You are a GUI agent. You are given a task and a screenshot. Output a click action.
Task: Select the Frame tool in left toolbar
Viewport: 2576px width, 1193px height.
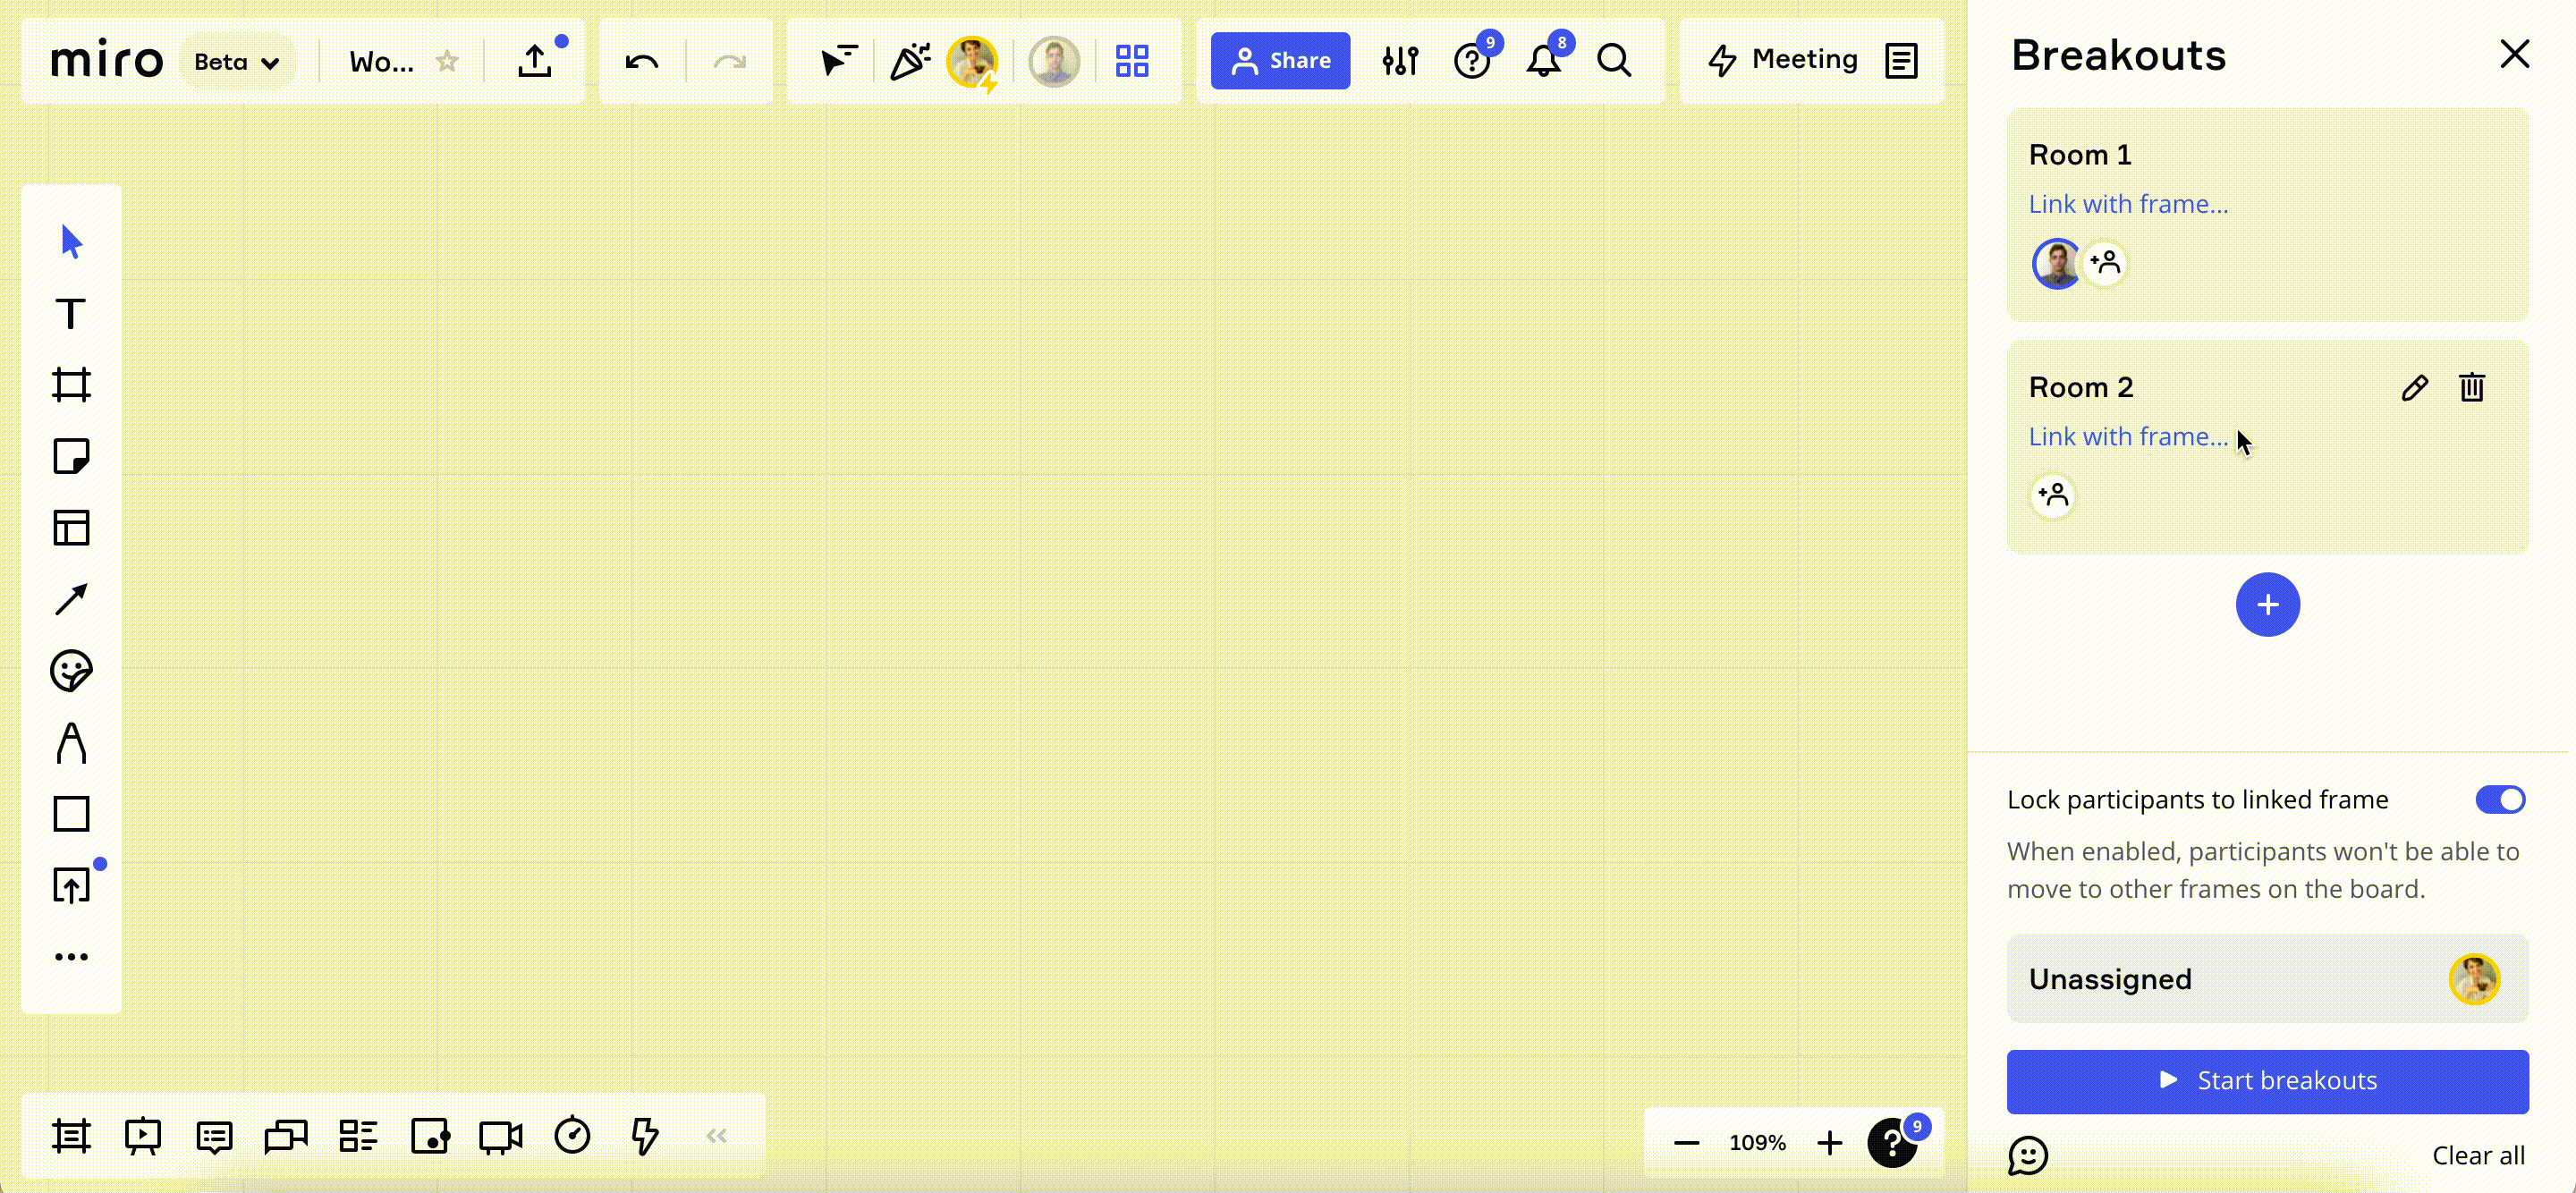click(71, 385)
